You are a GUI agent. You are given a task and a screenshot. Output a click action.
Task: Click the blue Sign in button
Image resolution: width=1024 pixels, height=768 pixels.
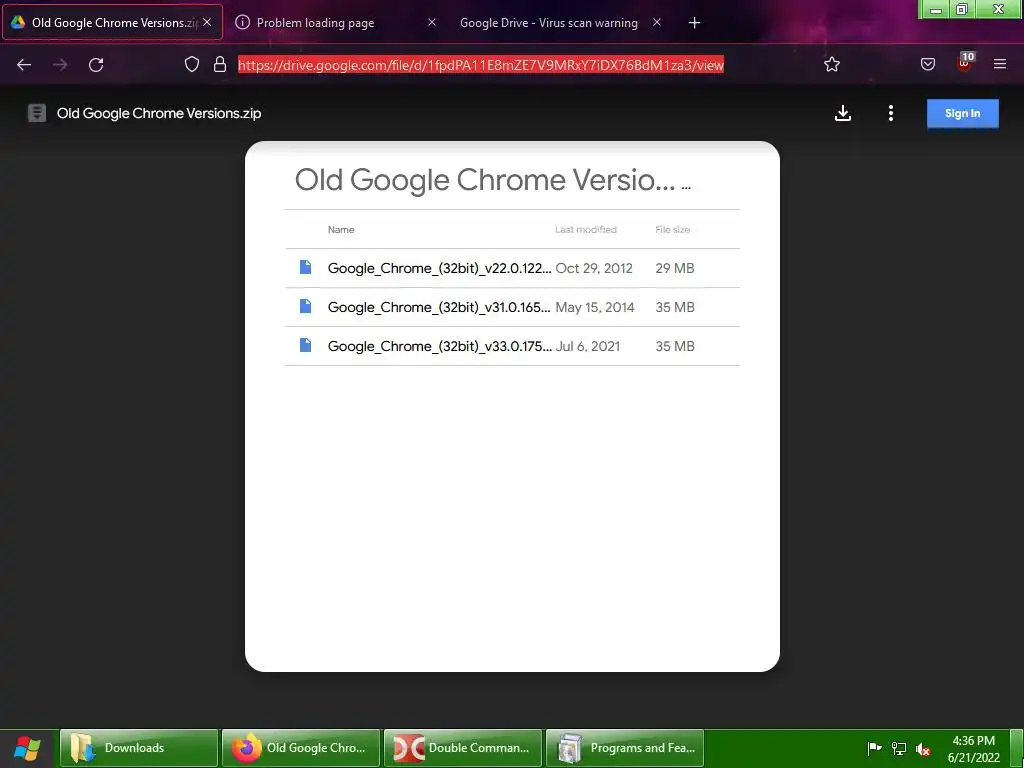(x=963, y=113)
